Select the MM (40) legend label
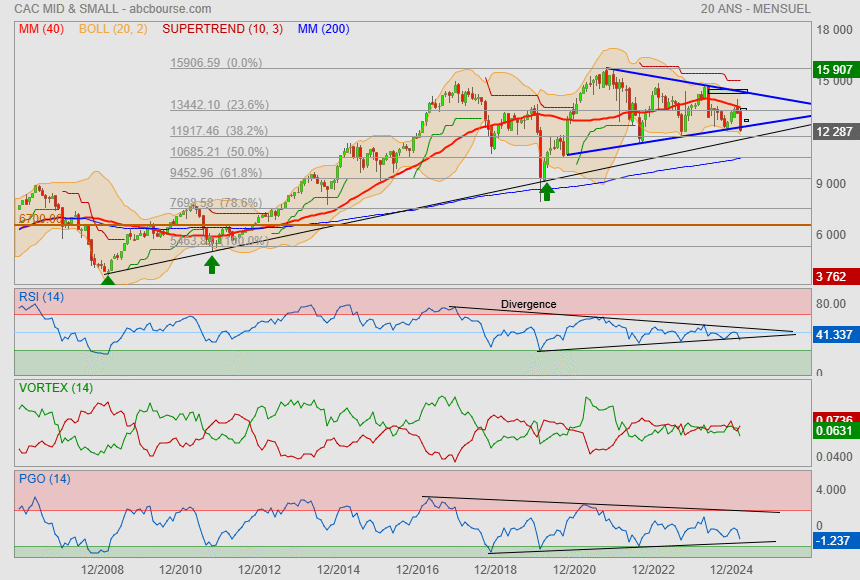860x580 pixels. 41,29
